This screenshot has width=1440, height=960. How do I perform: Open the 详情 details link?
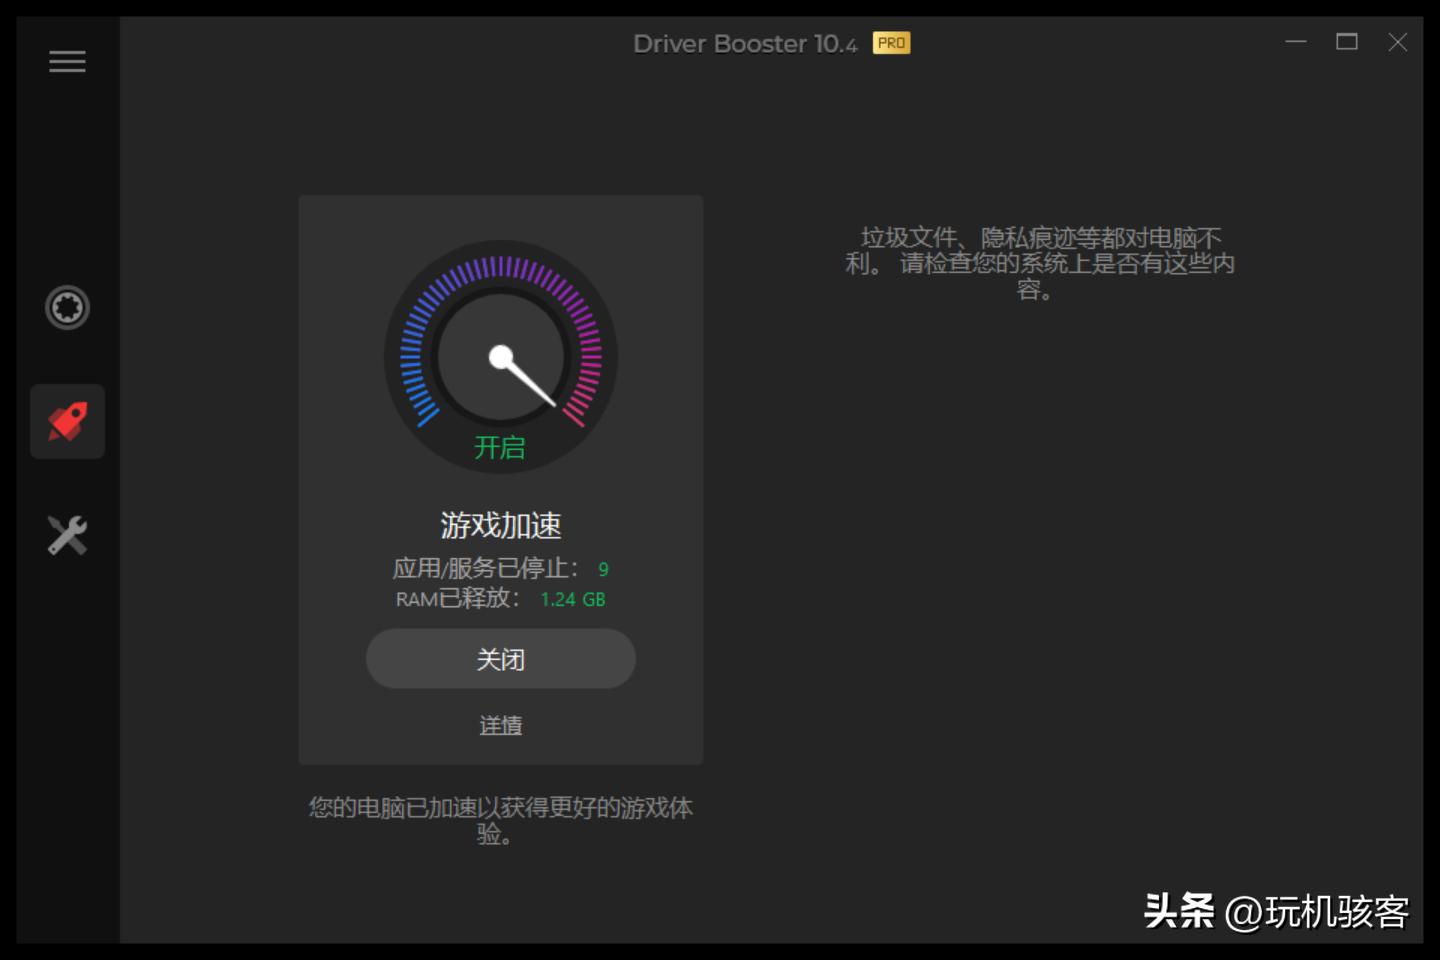pyautogui.click(x=500, y=726)
